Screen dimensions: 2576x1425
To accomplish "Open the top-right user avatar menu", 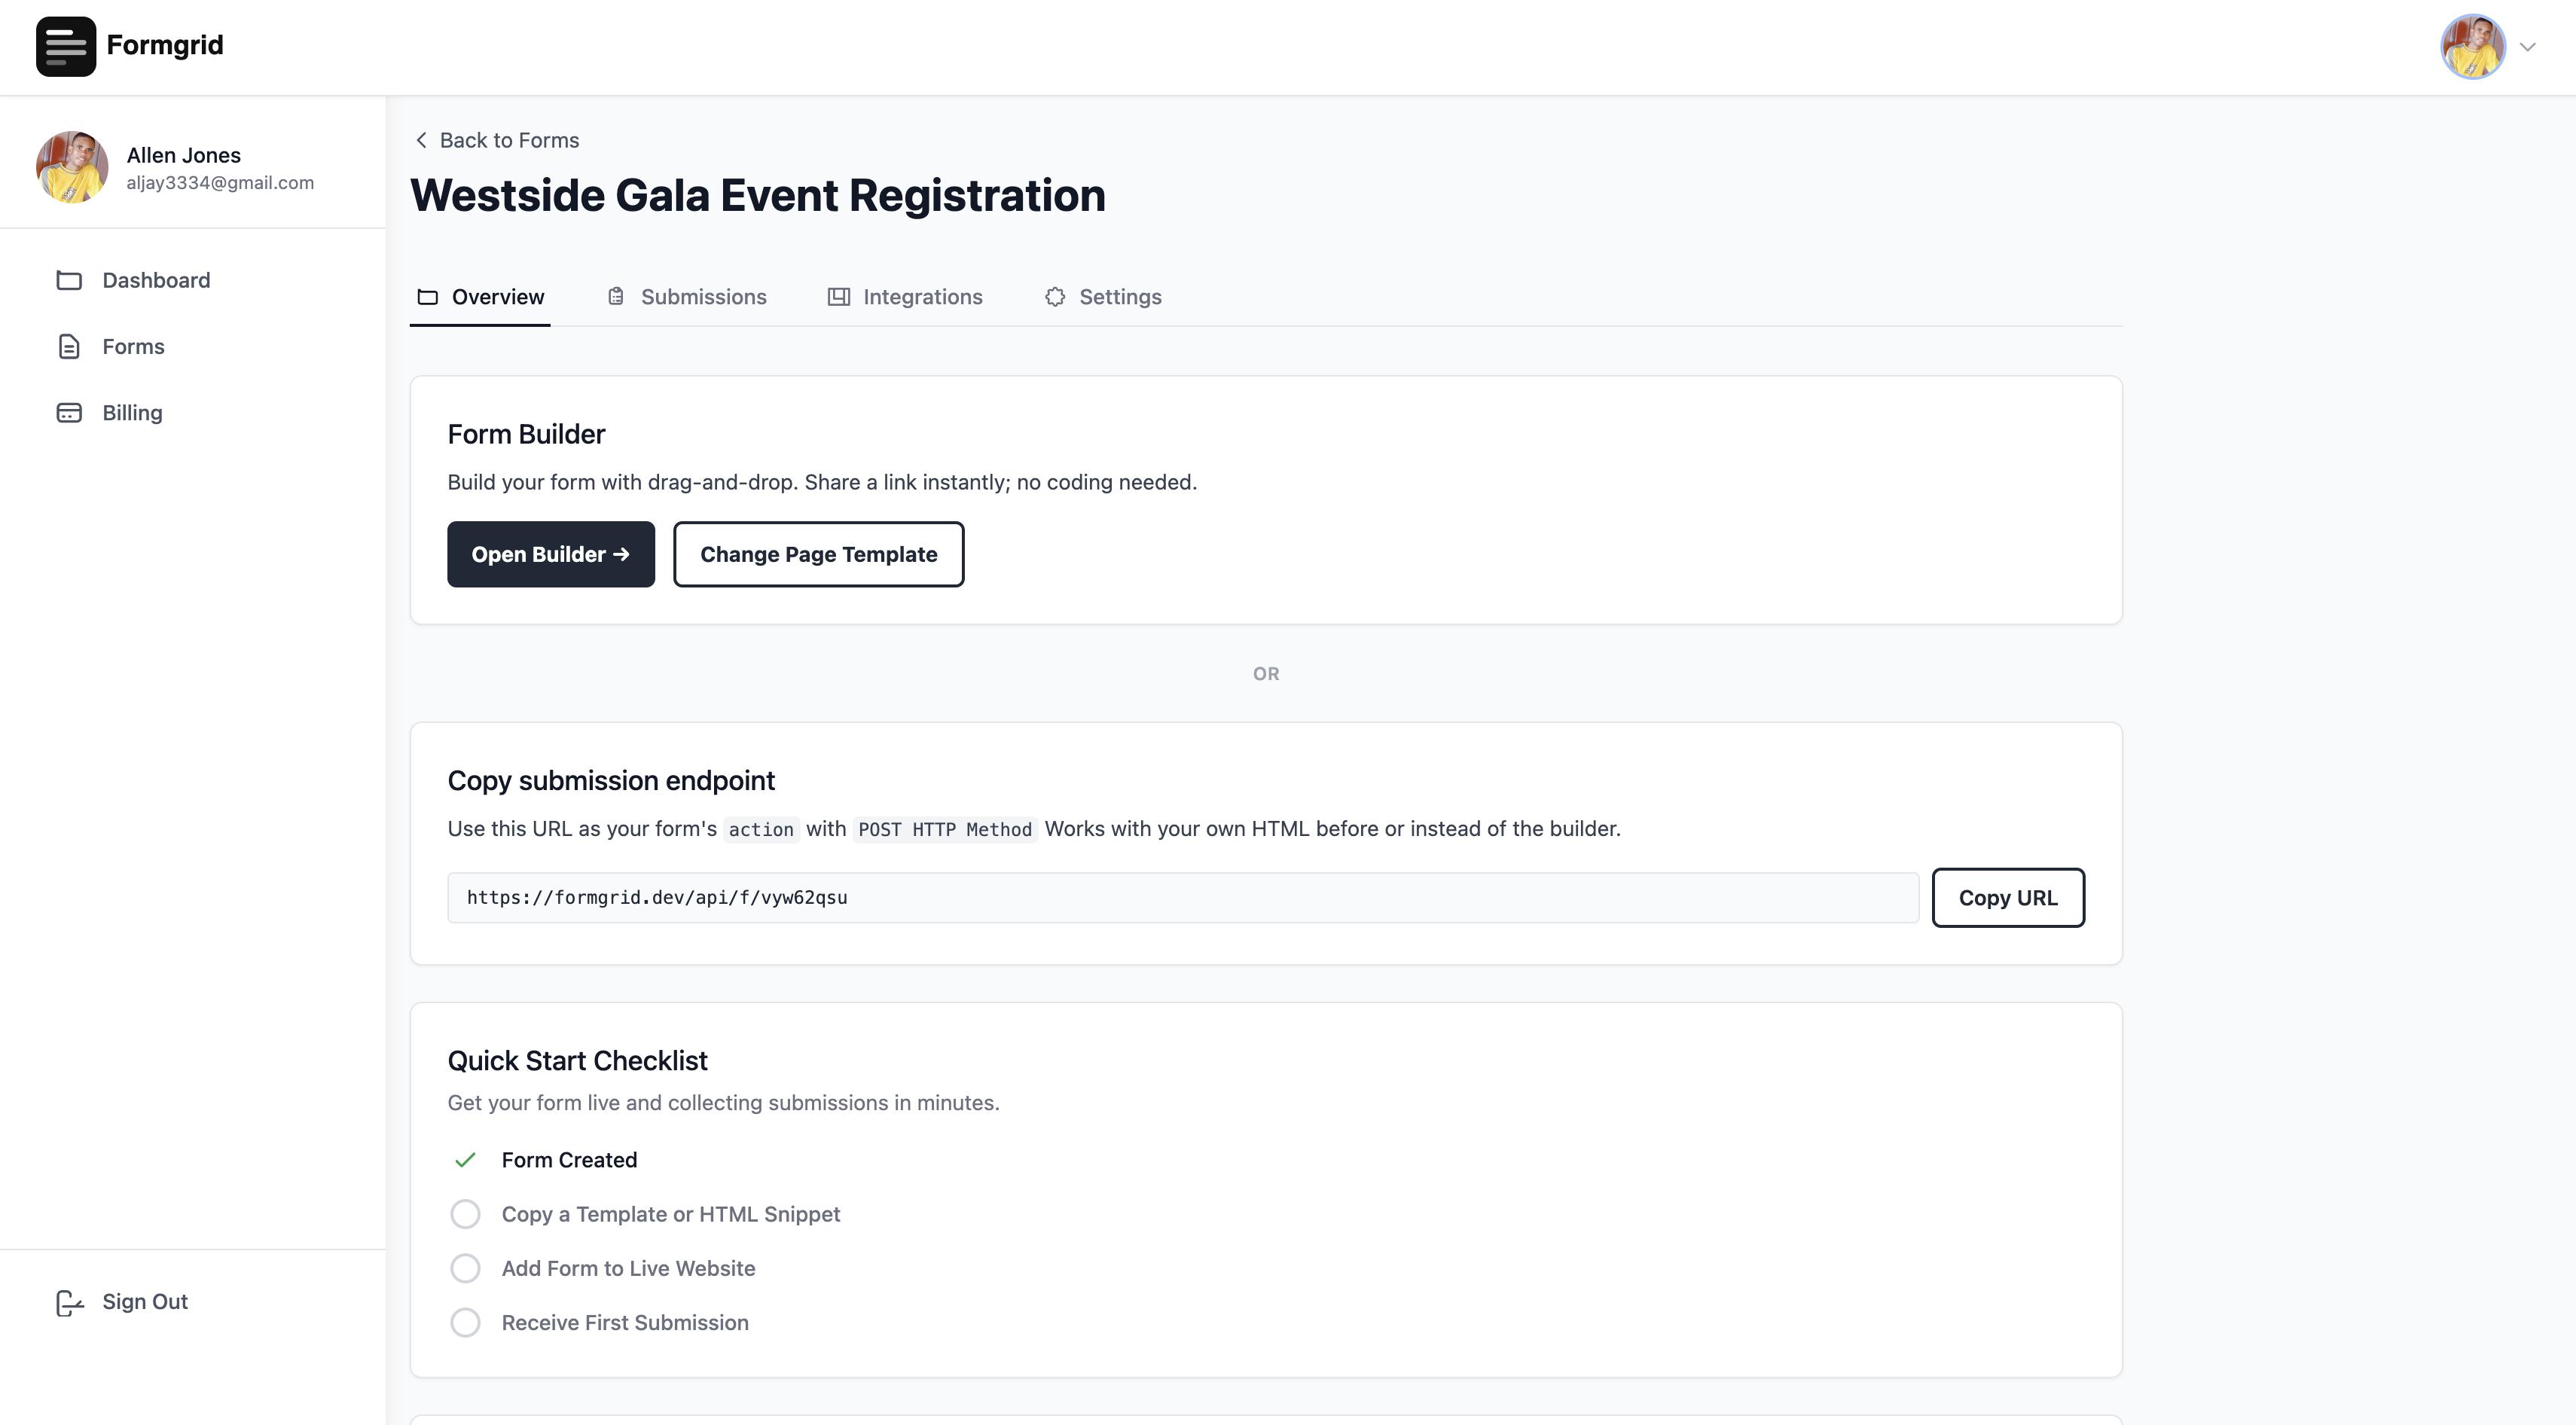I will [2472, 46].
